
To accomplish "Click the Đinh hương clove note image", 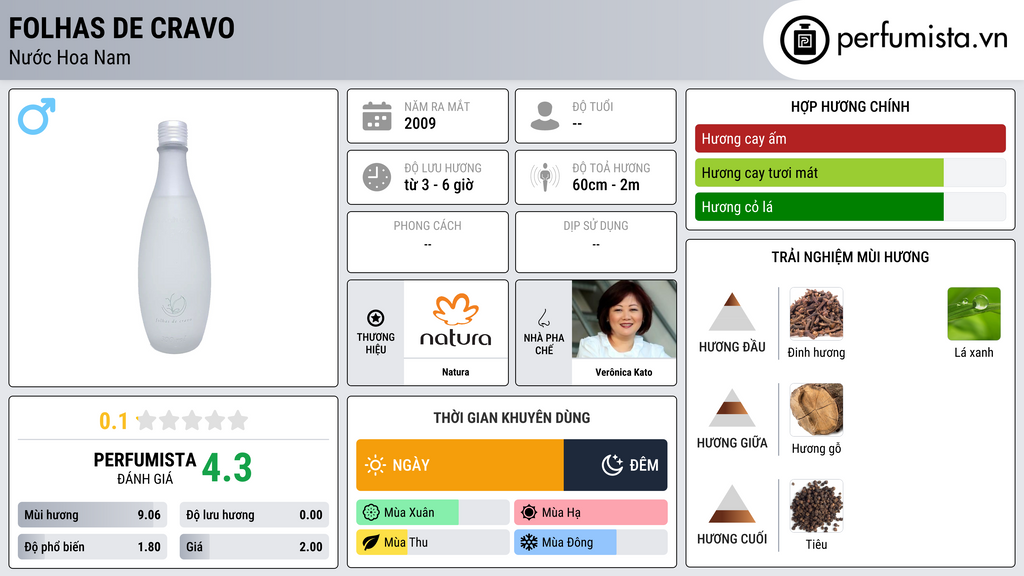I will click(816, 313).
